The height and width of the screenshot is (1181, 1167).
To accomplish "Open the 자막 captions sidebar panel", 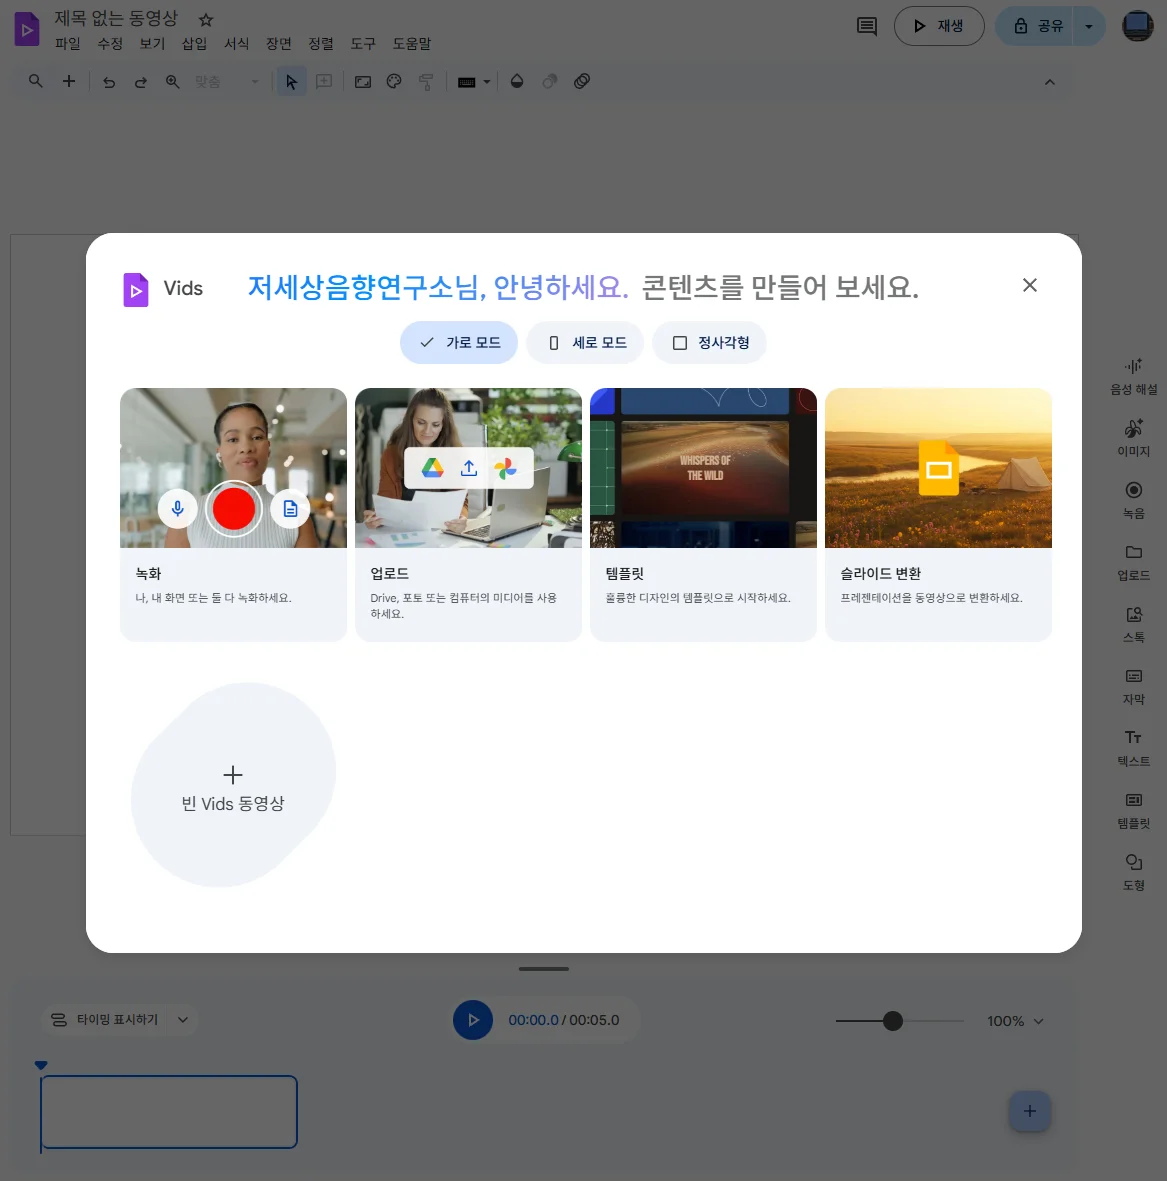I will 1133,685.
